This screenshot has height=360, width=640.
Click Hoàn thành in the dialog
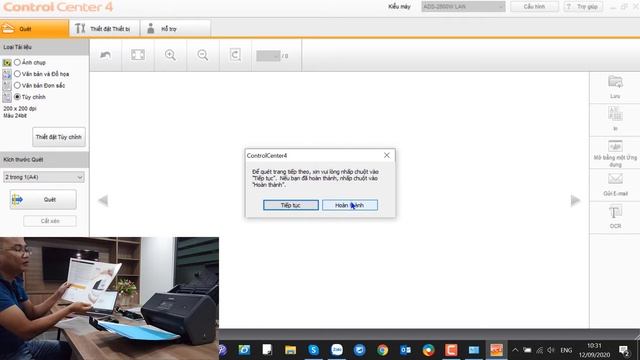(x=350, y=205)
